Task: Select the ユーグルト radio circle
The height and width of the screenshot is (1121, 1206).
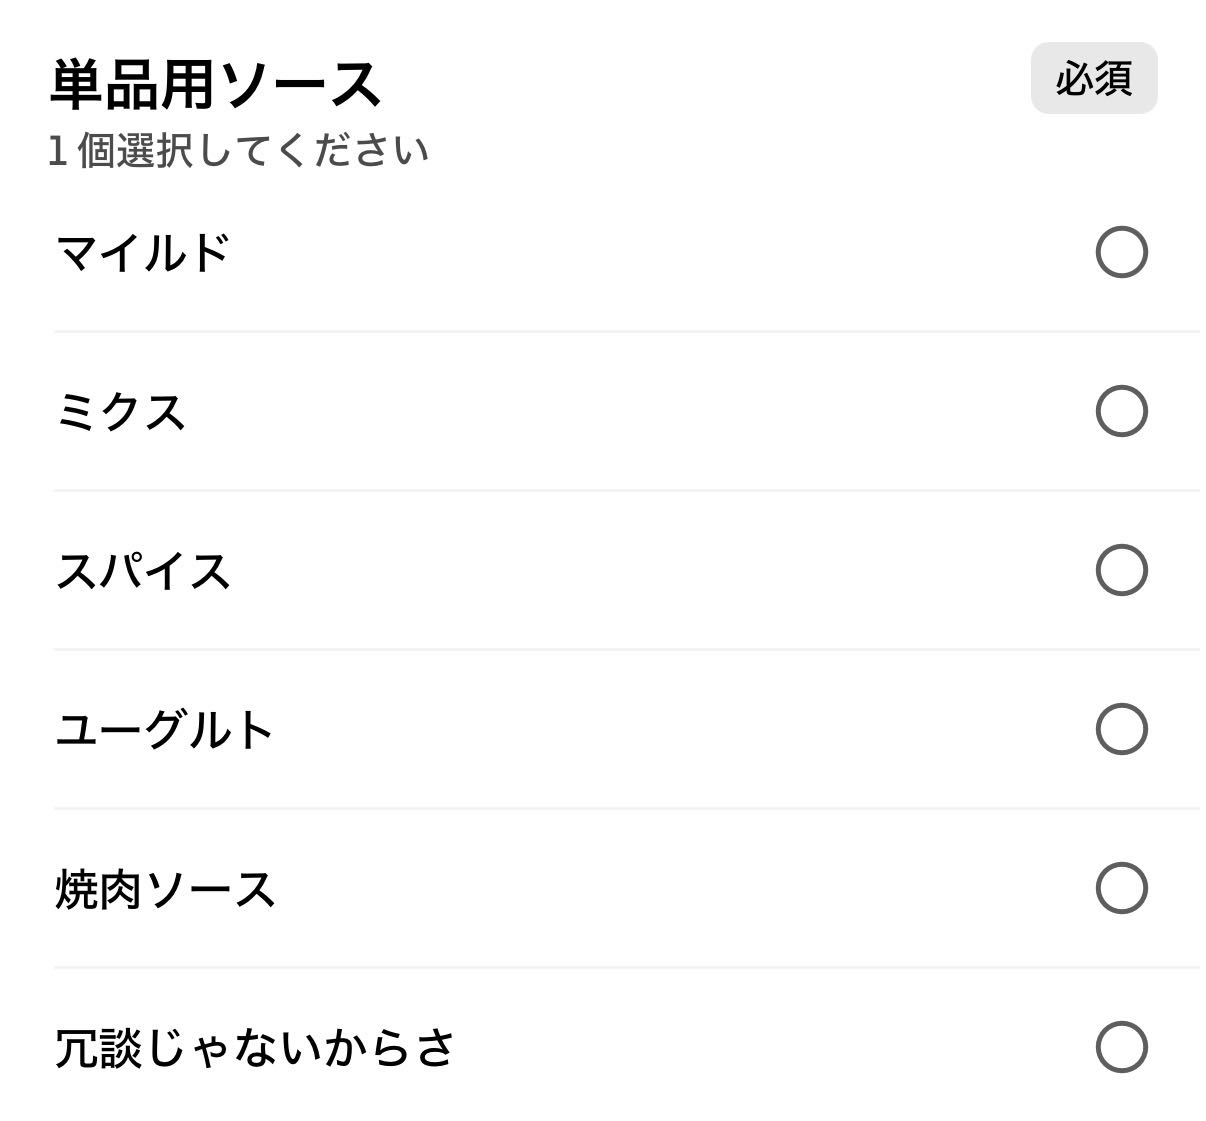Action: [x=1121, y=729]
